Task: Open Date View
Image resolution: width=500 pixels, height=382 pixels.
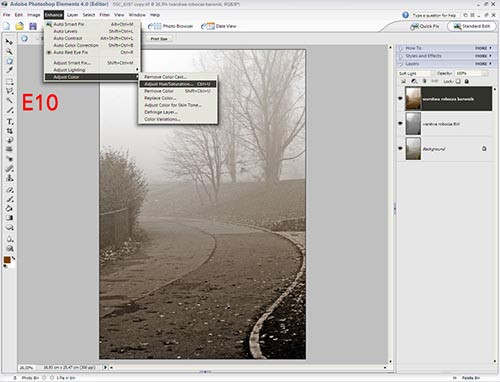Action: [219, 26]
